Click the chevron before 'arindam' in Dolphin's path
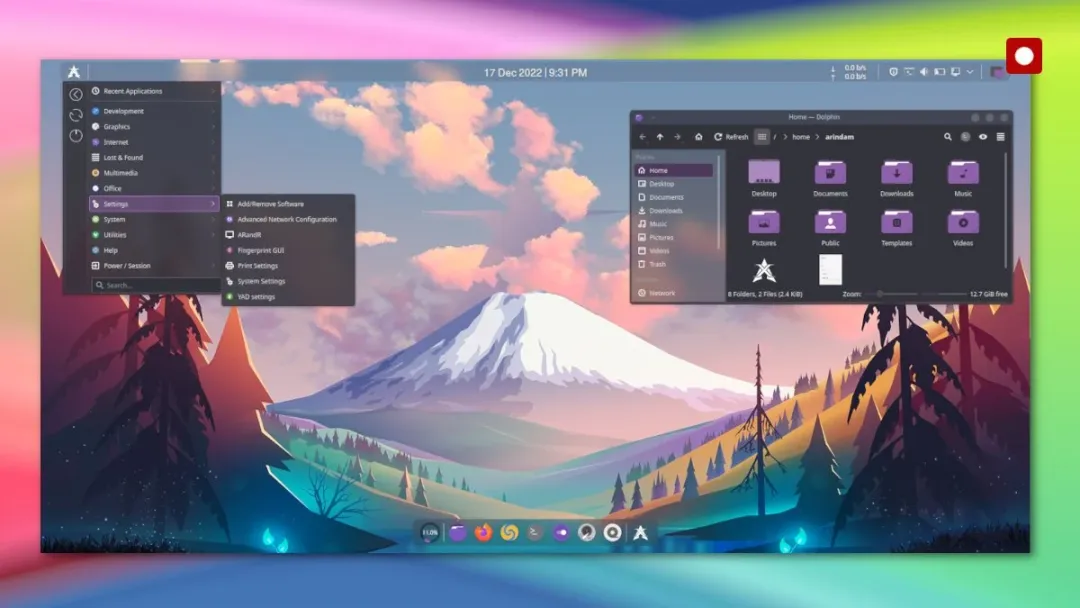The width and height of the screenshot is (1080, 608). tap(818, 137)
